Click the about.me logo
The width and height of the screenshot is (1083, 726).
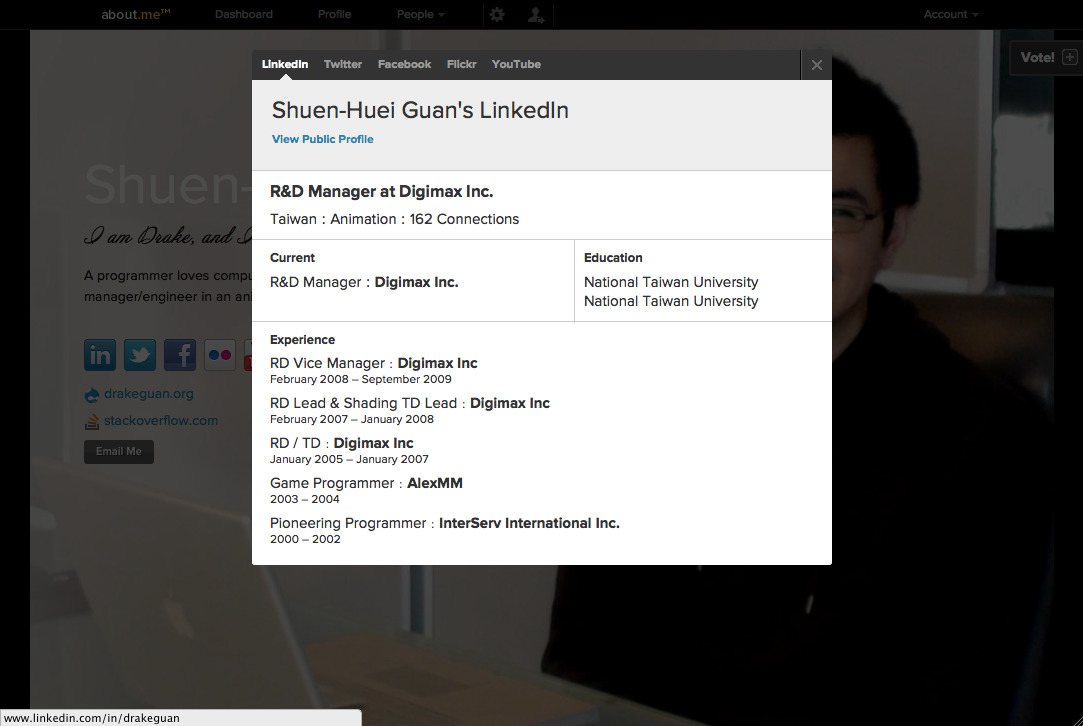[x=135, y=15]
